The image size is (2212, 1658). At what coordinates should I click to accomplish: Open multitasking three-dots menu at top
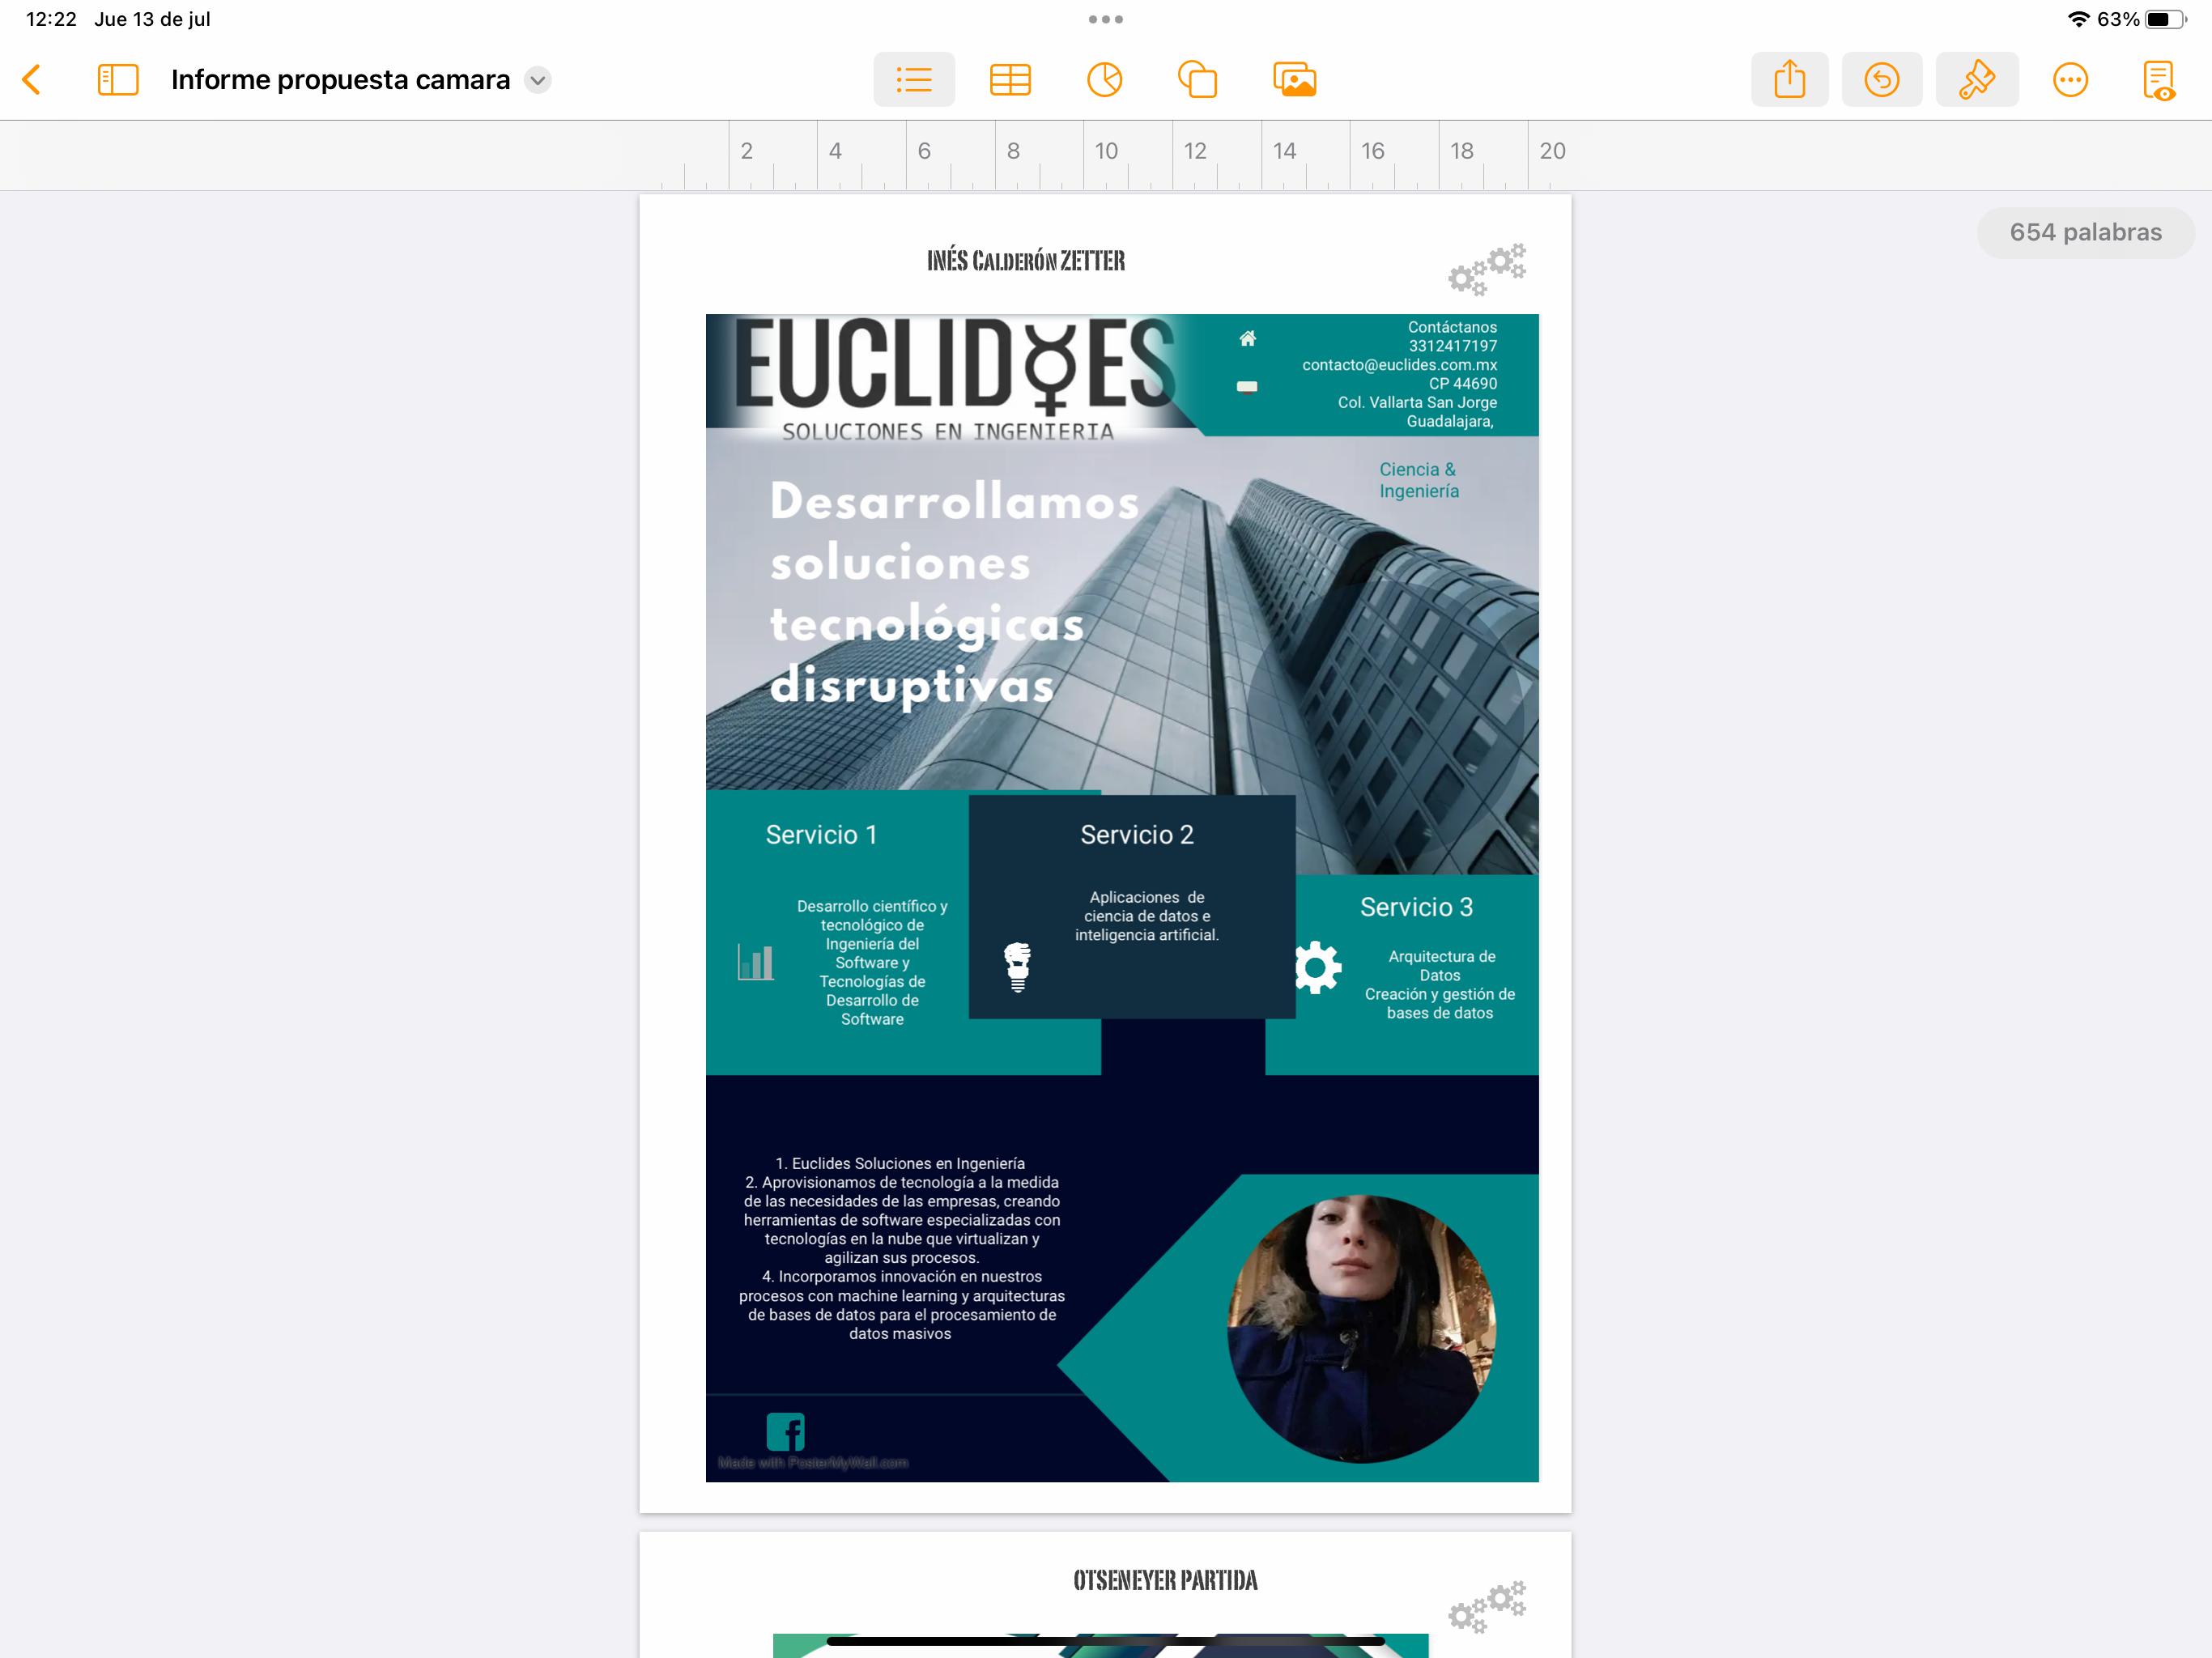pyautogui.click(x=1105, y=19)
